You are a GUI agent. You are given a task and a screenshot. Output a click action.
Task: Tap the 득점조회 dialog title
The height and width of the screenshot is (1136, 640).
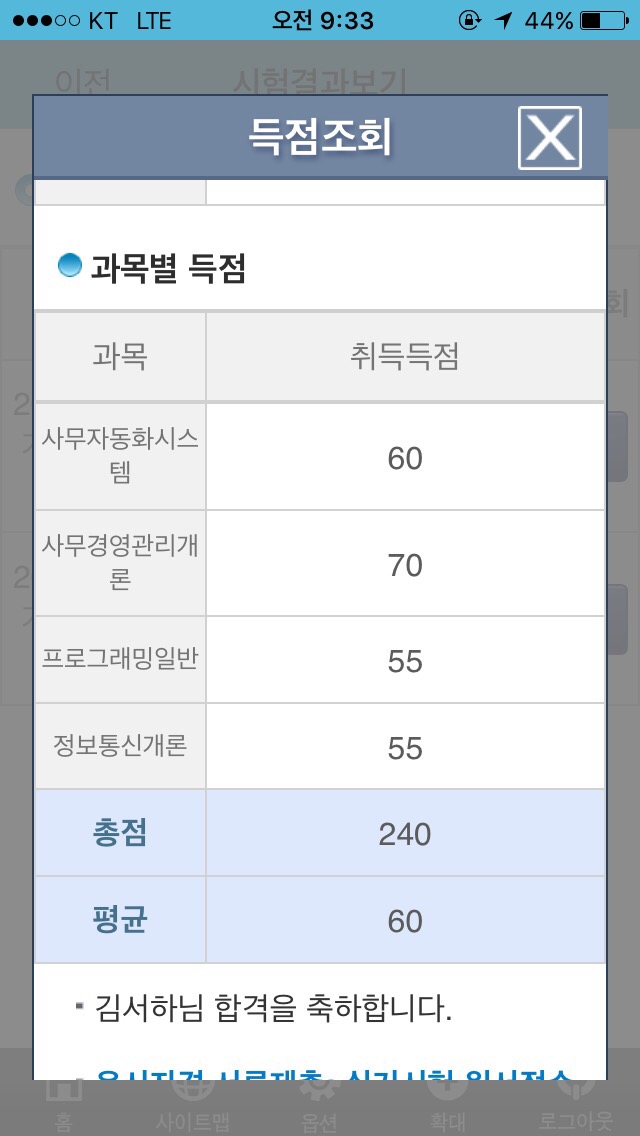[319, 137]
